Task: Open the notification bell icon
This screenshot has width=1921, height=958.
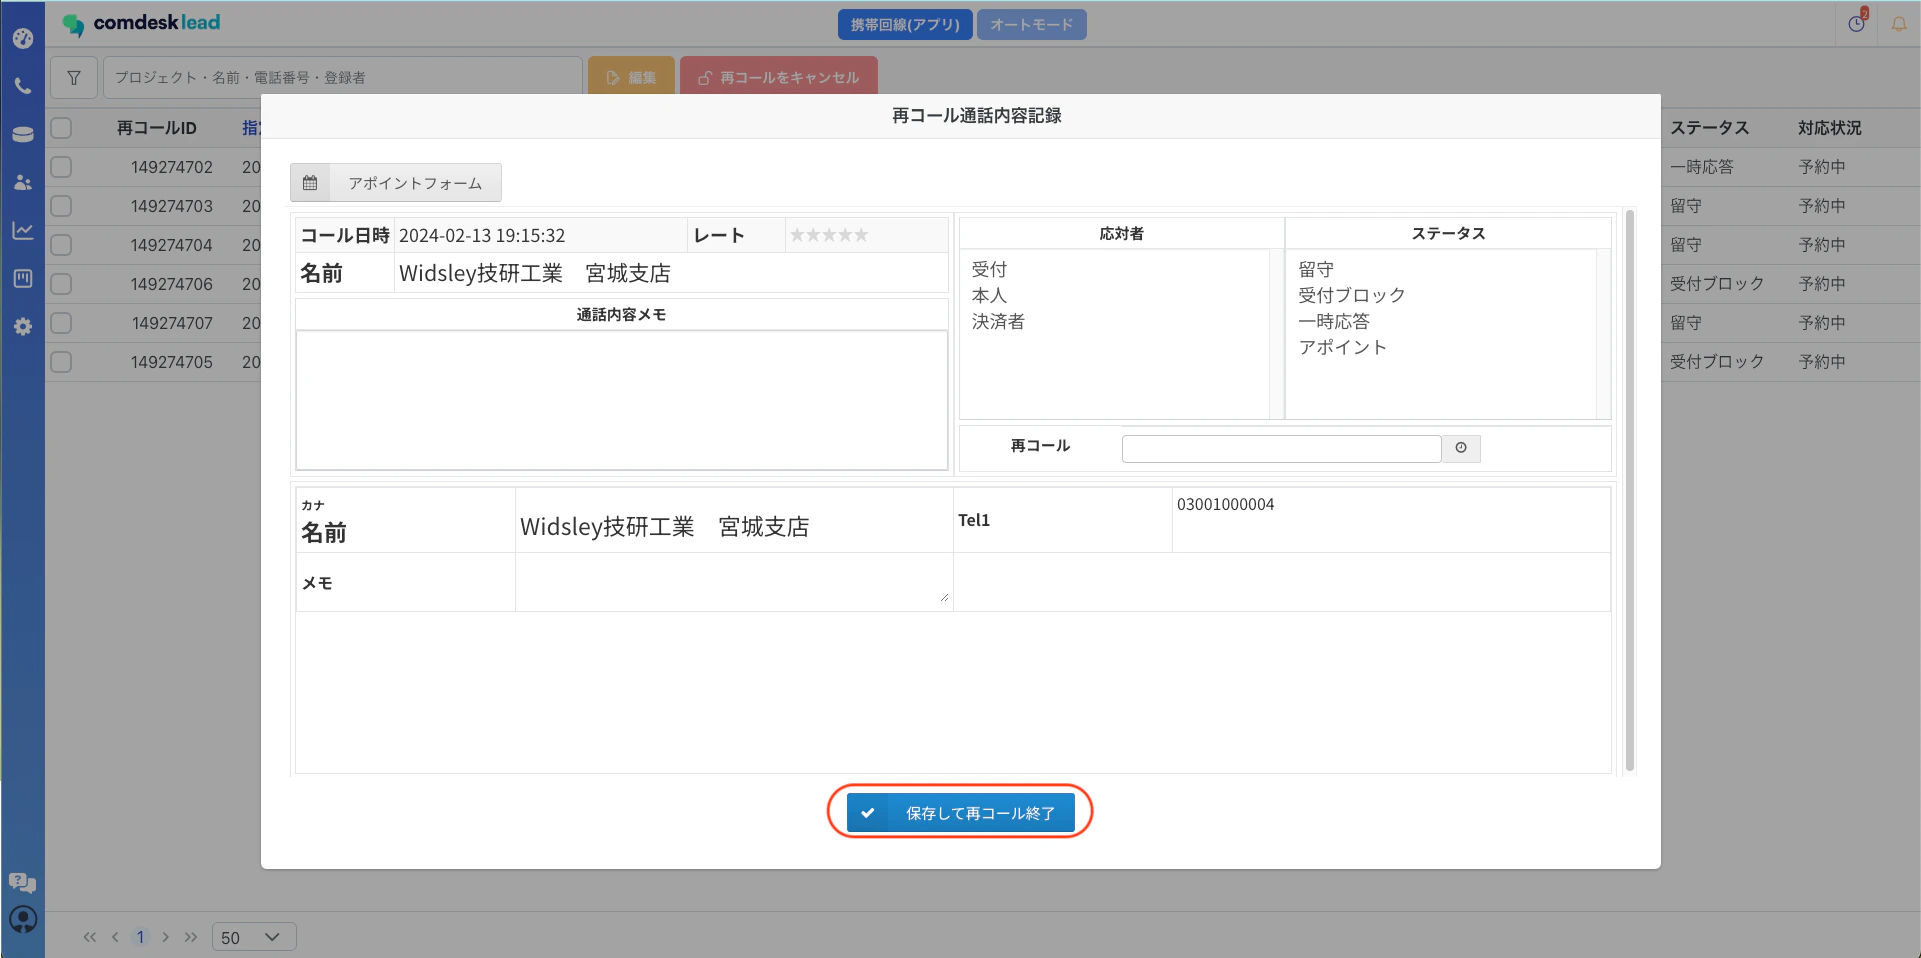Action: [1899, 23]
